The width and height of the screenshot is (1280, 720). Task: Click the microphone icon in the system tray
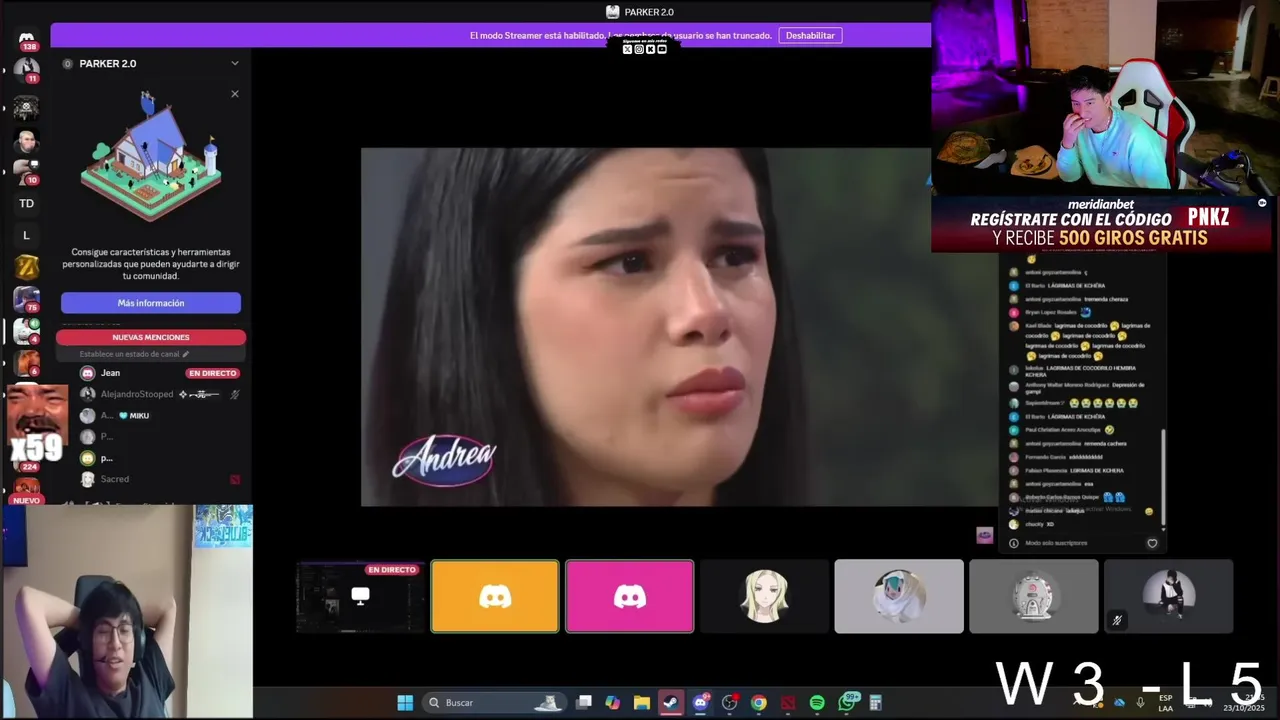1140,702
